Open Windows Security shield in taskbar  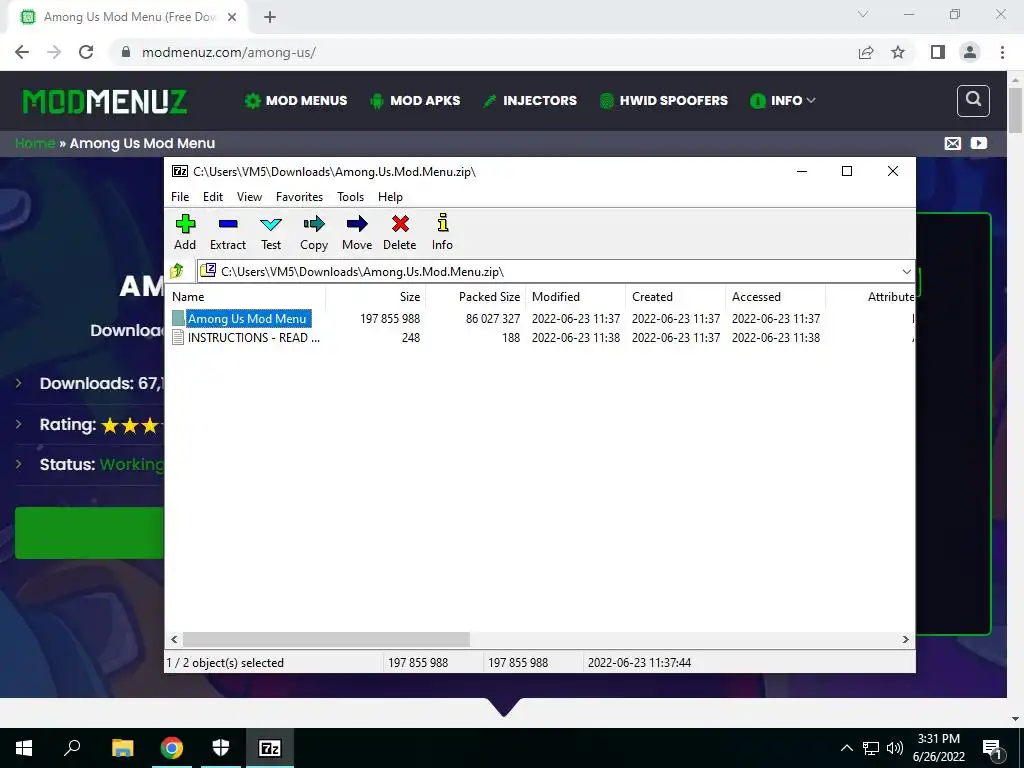pos(221,748)
